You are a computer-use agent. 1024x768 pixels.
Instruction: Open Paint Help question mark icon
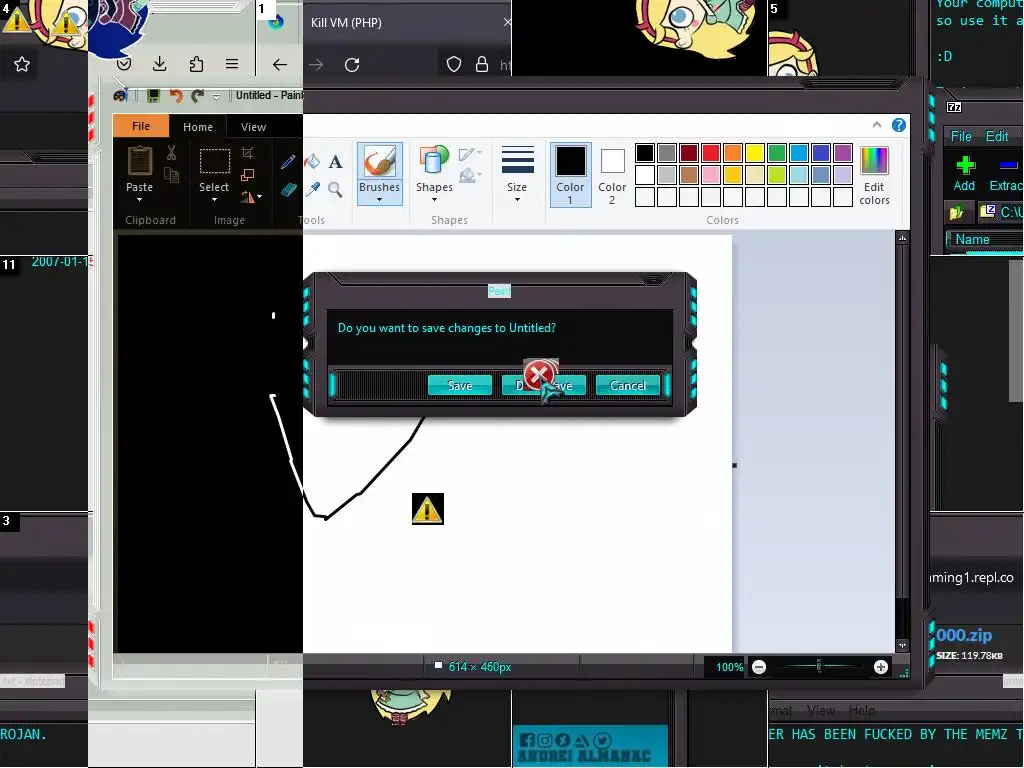point(899,125)
